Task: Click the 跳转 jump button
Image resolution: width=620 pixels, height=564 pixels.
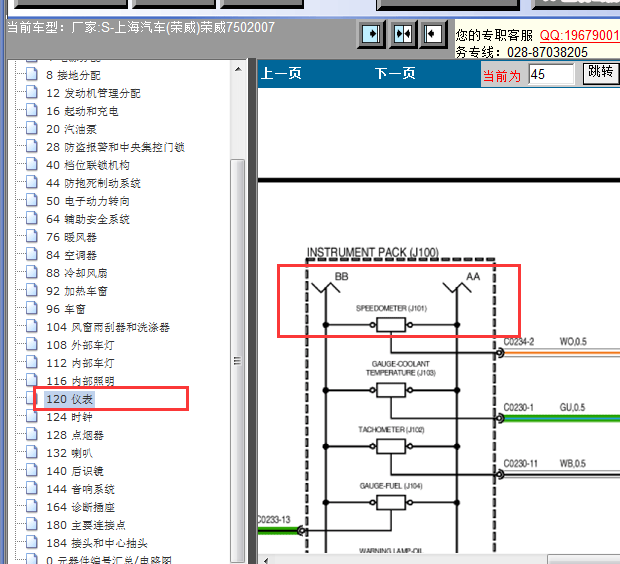Action: click(x=601, y=73)
